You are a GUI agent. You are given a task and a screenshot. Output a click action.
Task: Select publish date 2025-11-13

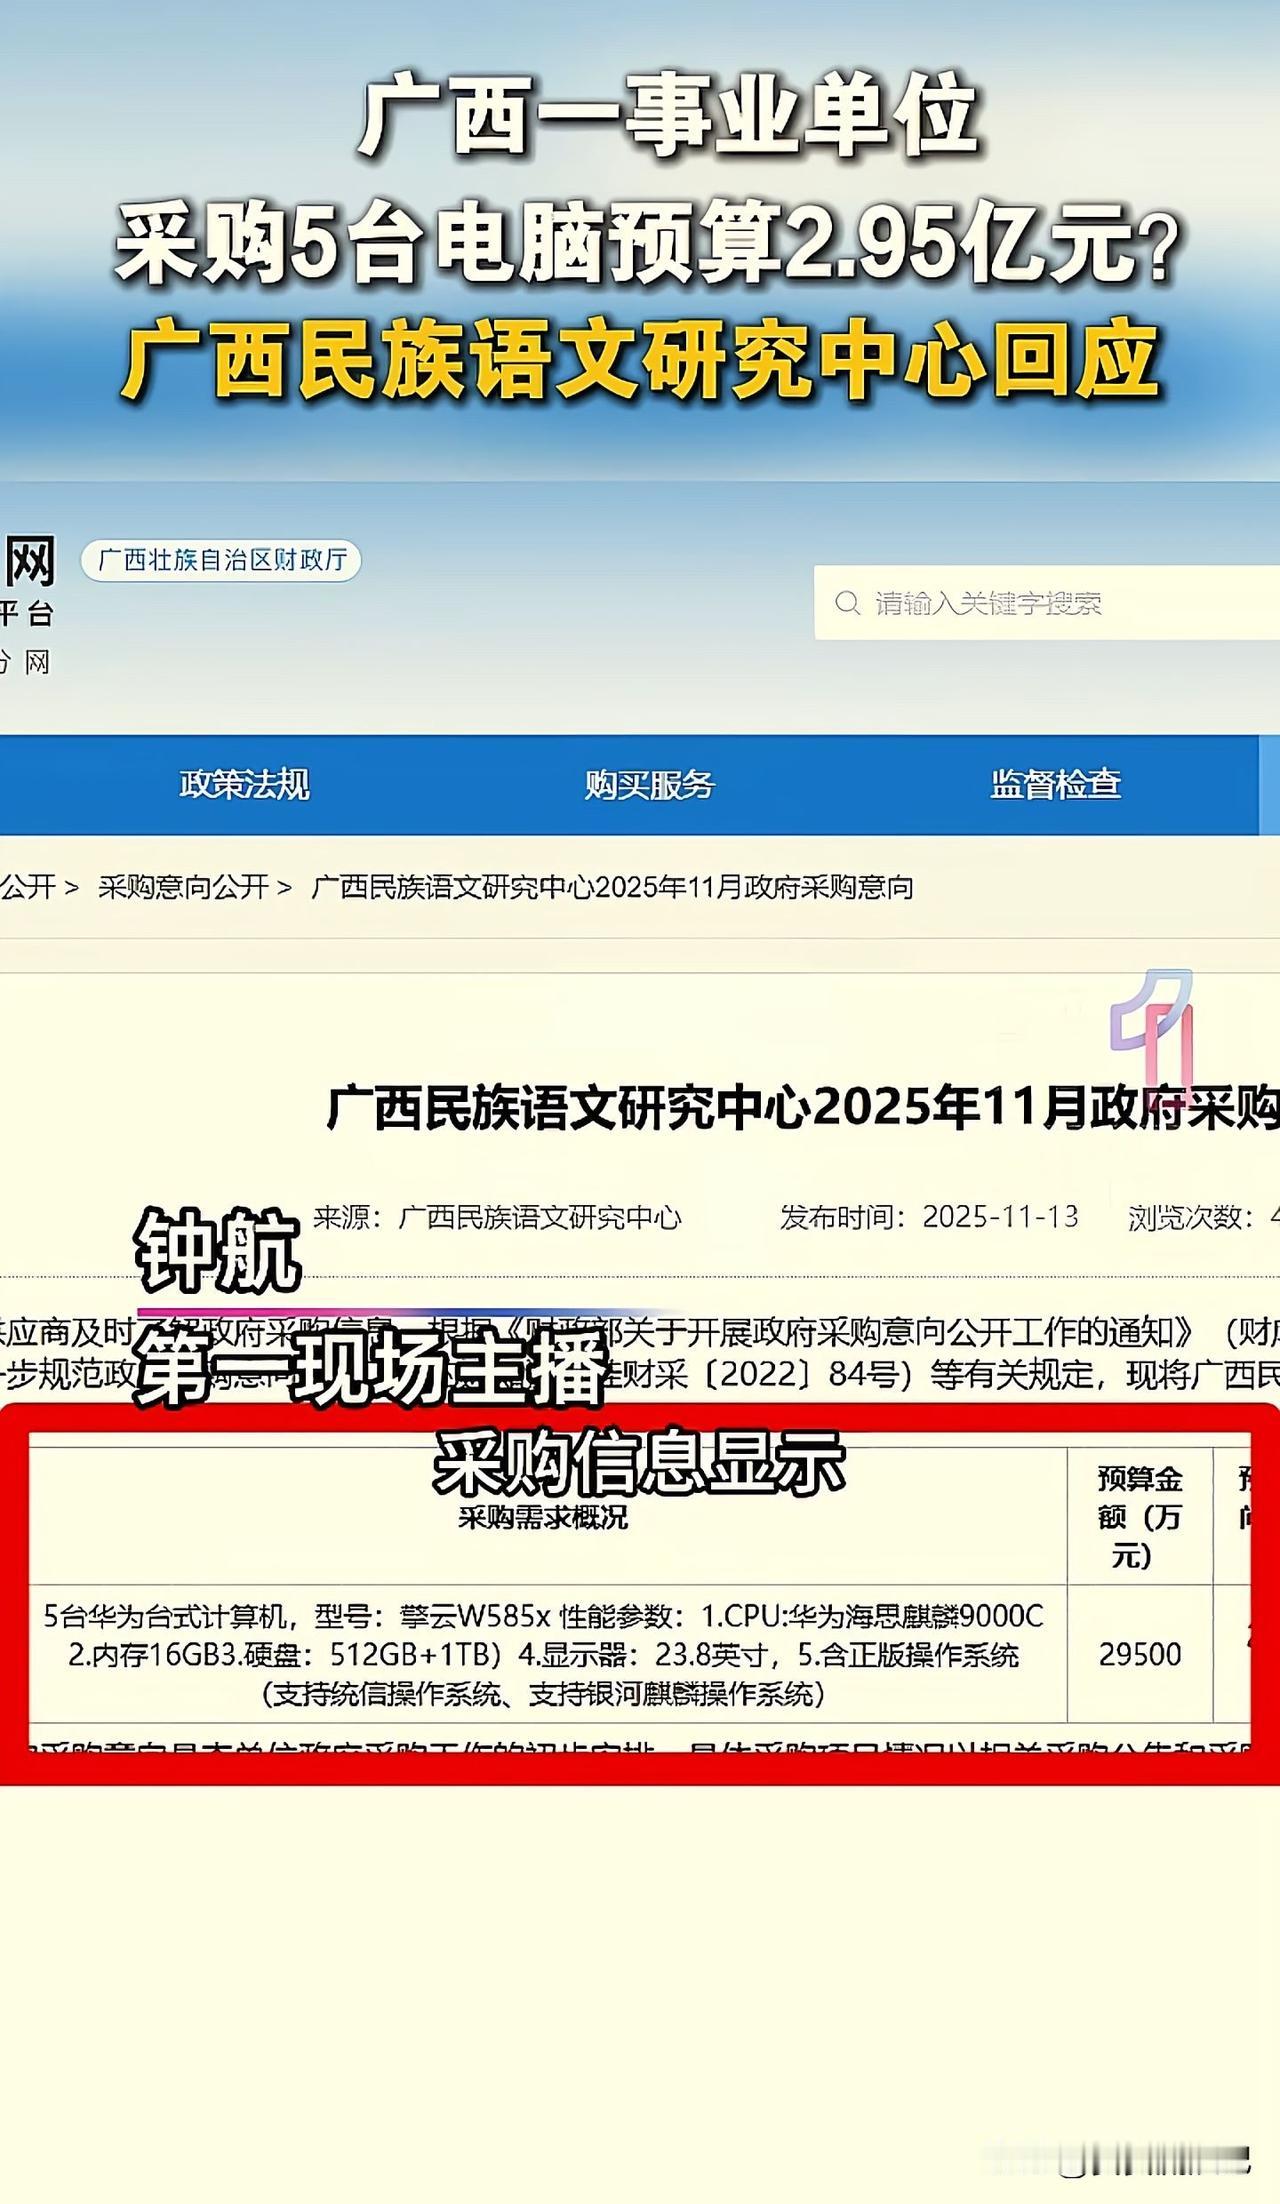click(1000, 1217)
